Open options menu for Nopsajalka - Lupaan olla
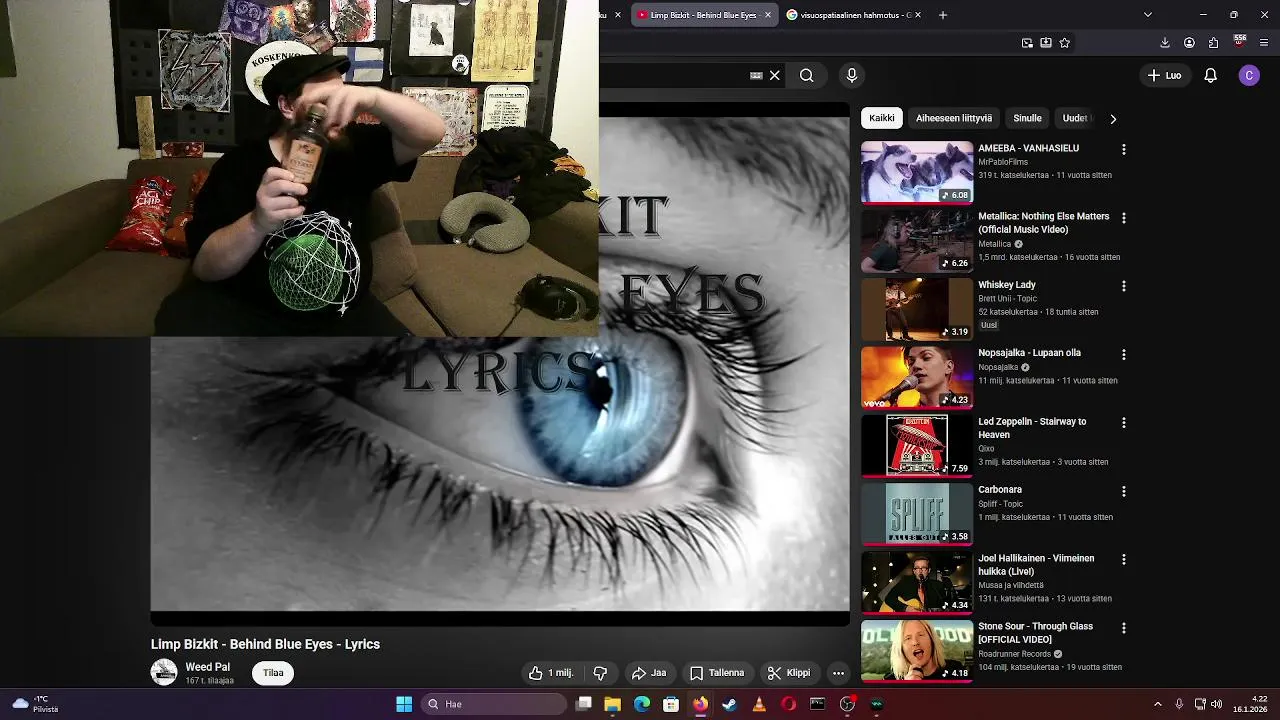 pos(1123,354)
